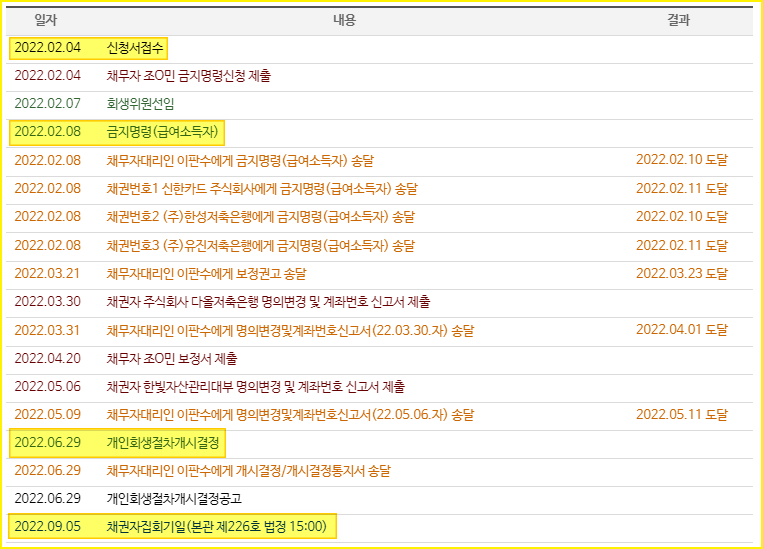Click the result '2022.04.01 도달'
Image resolution: width=763 pixels, height=549 pixels.
tap(682, 330)
